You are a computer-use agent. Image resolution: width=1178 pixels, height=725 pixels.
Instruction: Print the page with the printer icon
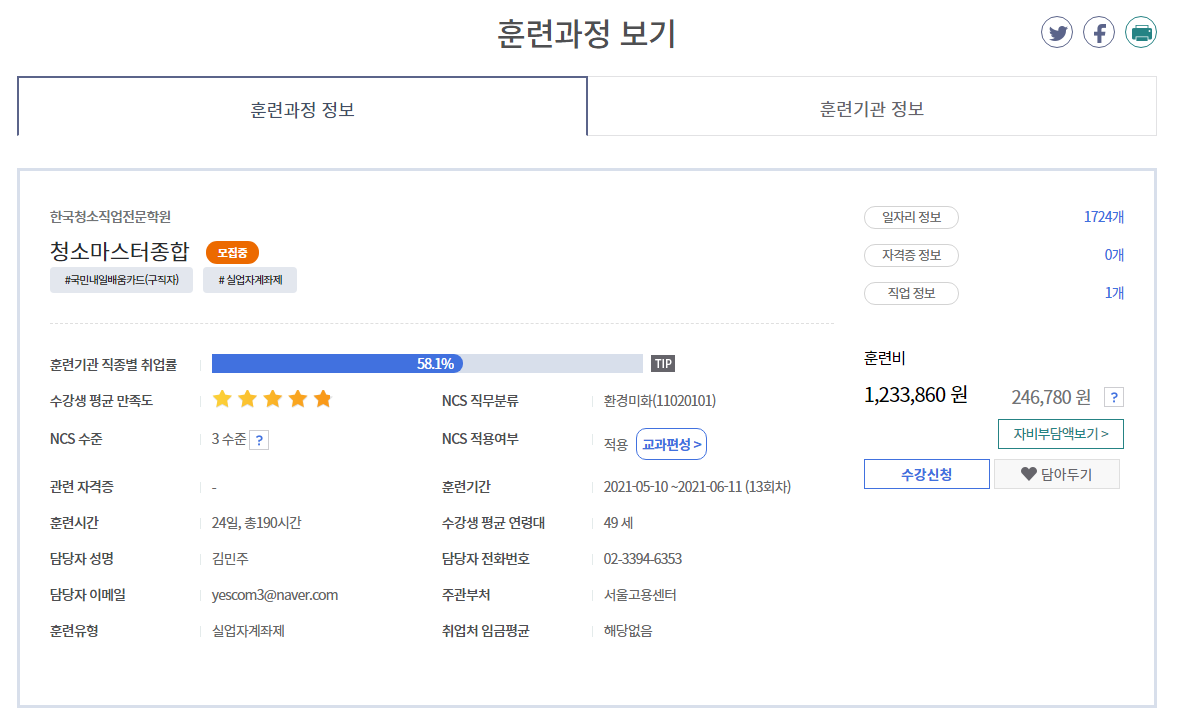1140,32
